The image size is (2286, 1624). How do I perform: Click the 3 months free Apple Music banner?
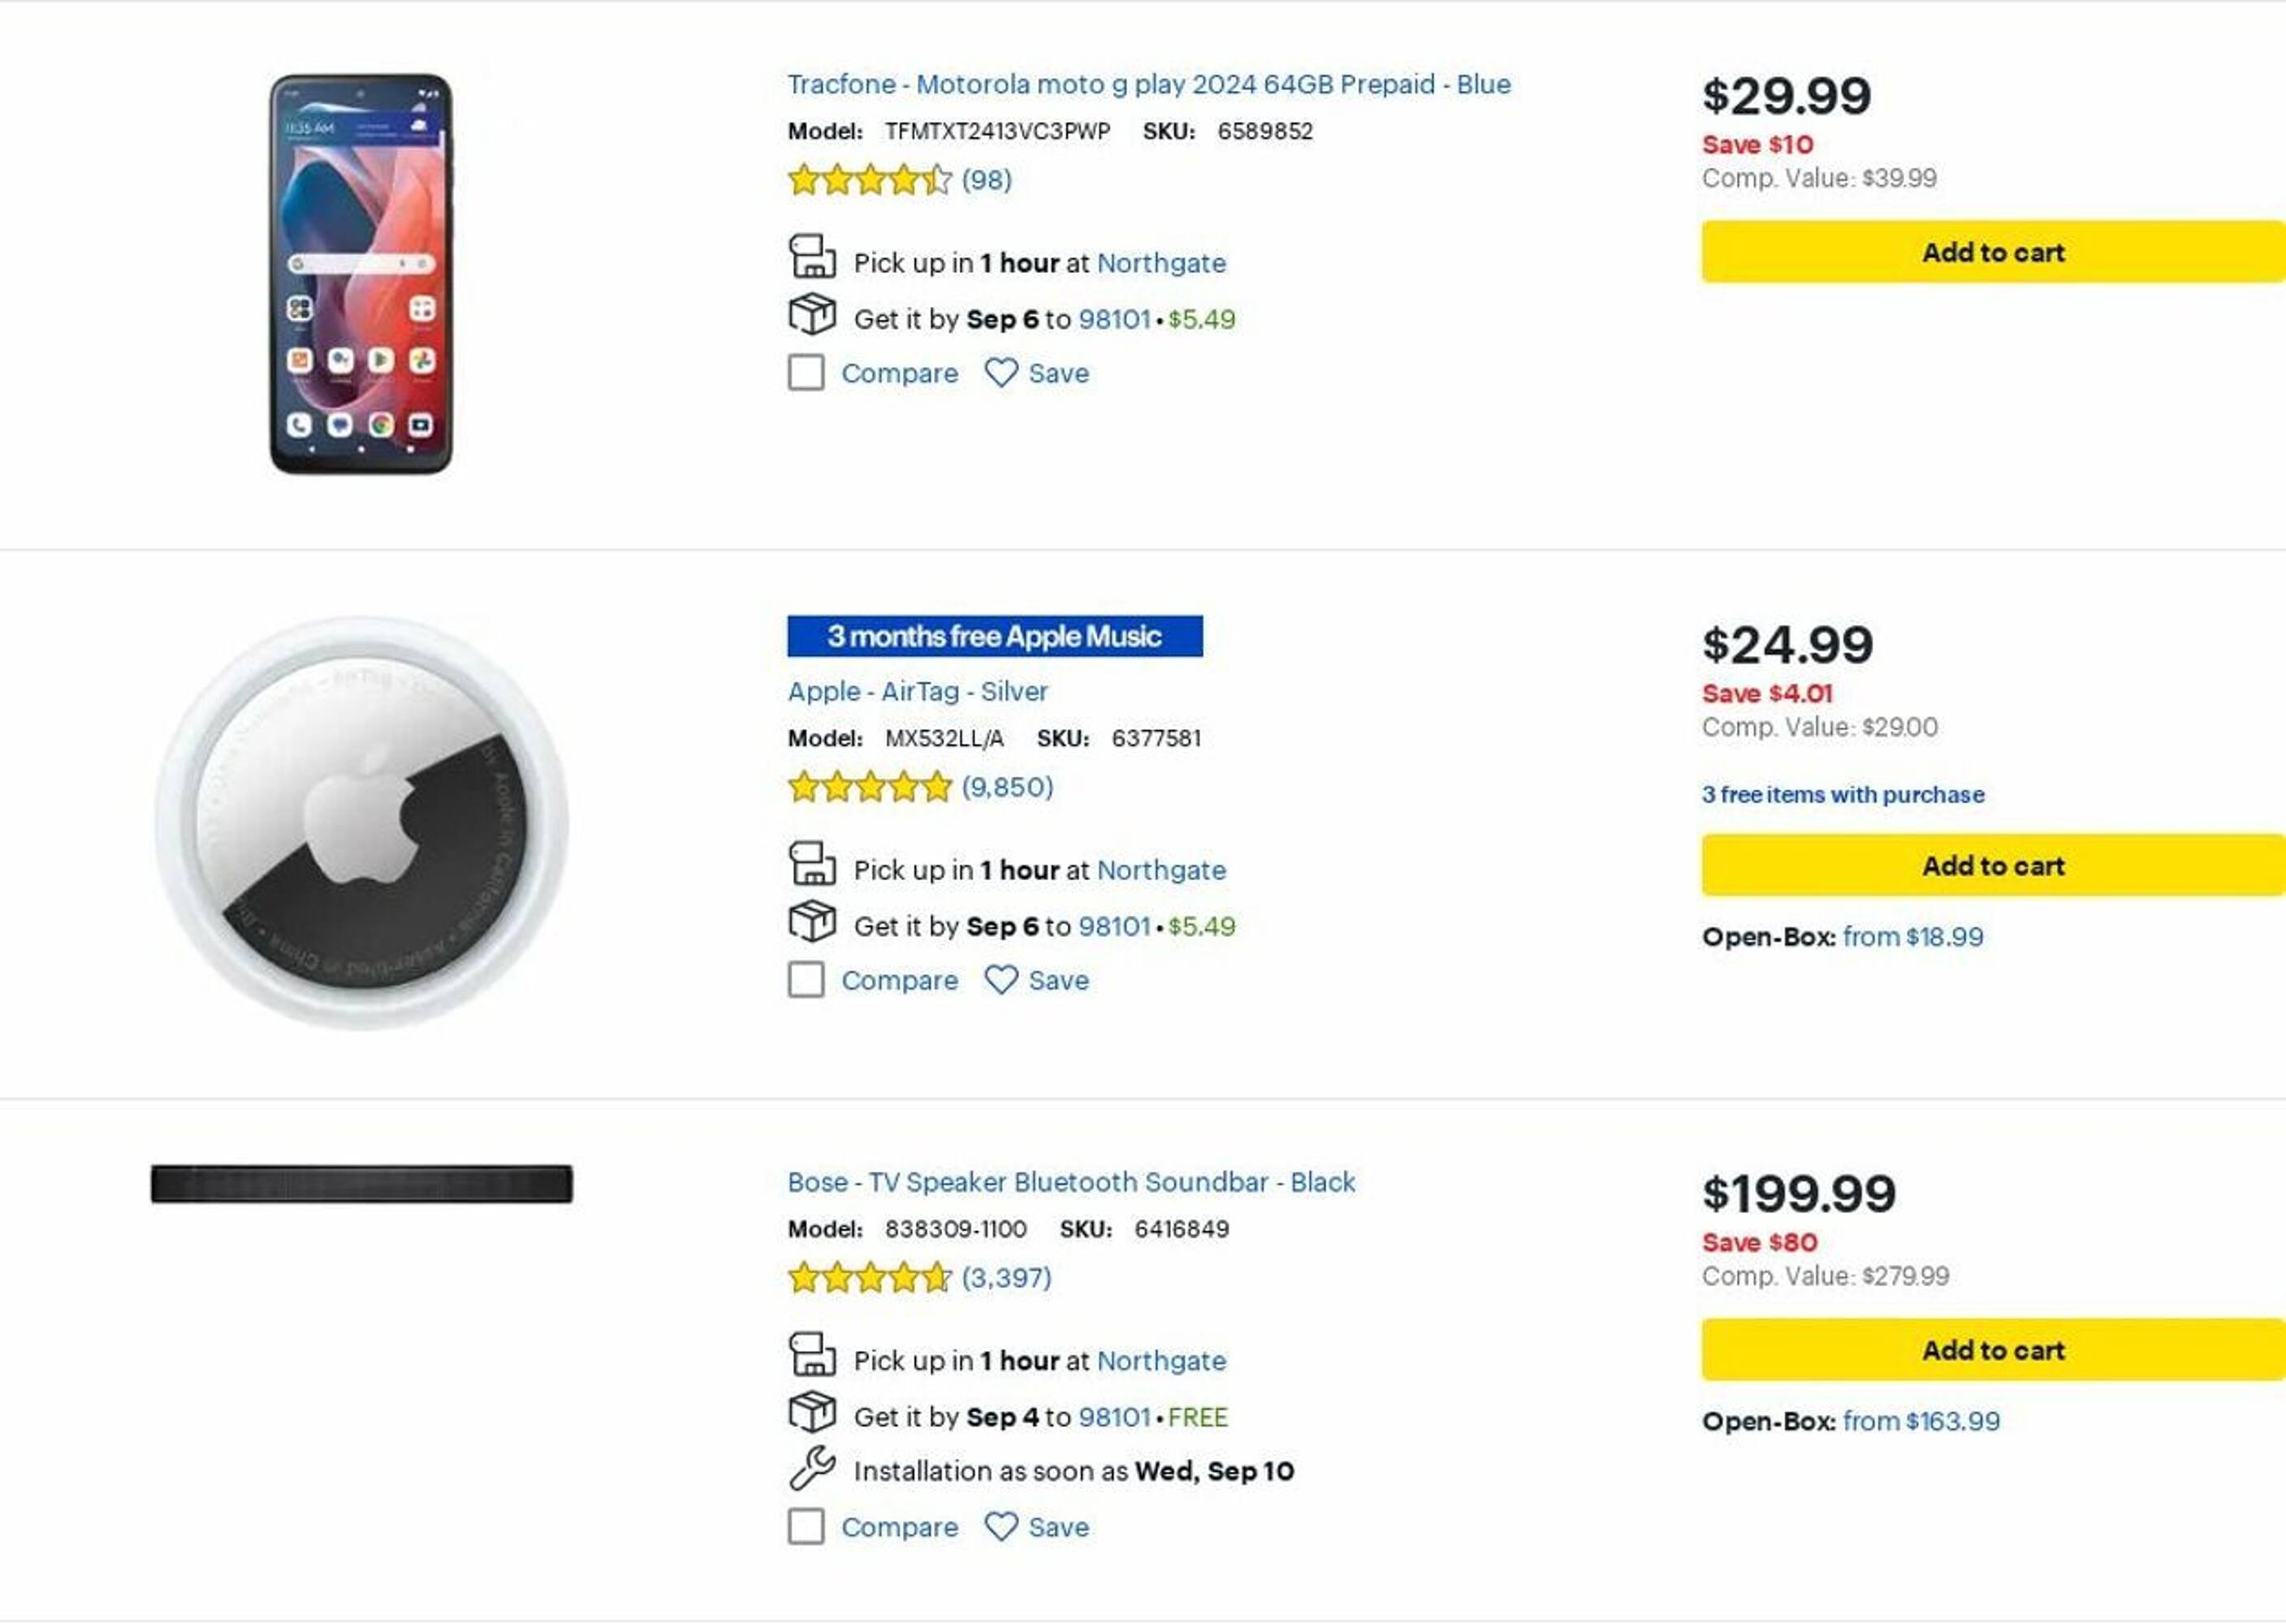(x=995, y=637)
